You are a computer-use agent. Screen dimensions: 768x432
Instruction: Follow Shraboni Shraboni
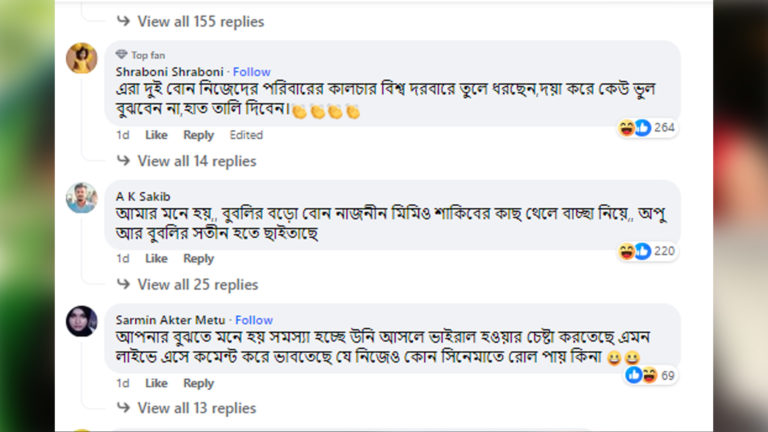(252, 72)
